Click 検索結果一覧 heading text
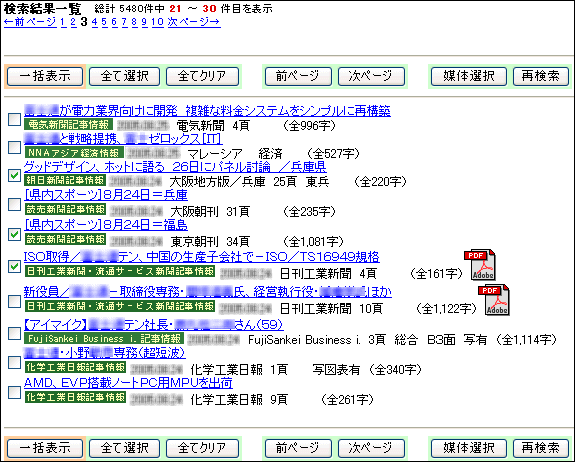This screenshot has width=575, height=462. tap(42, 8)
